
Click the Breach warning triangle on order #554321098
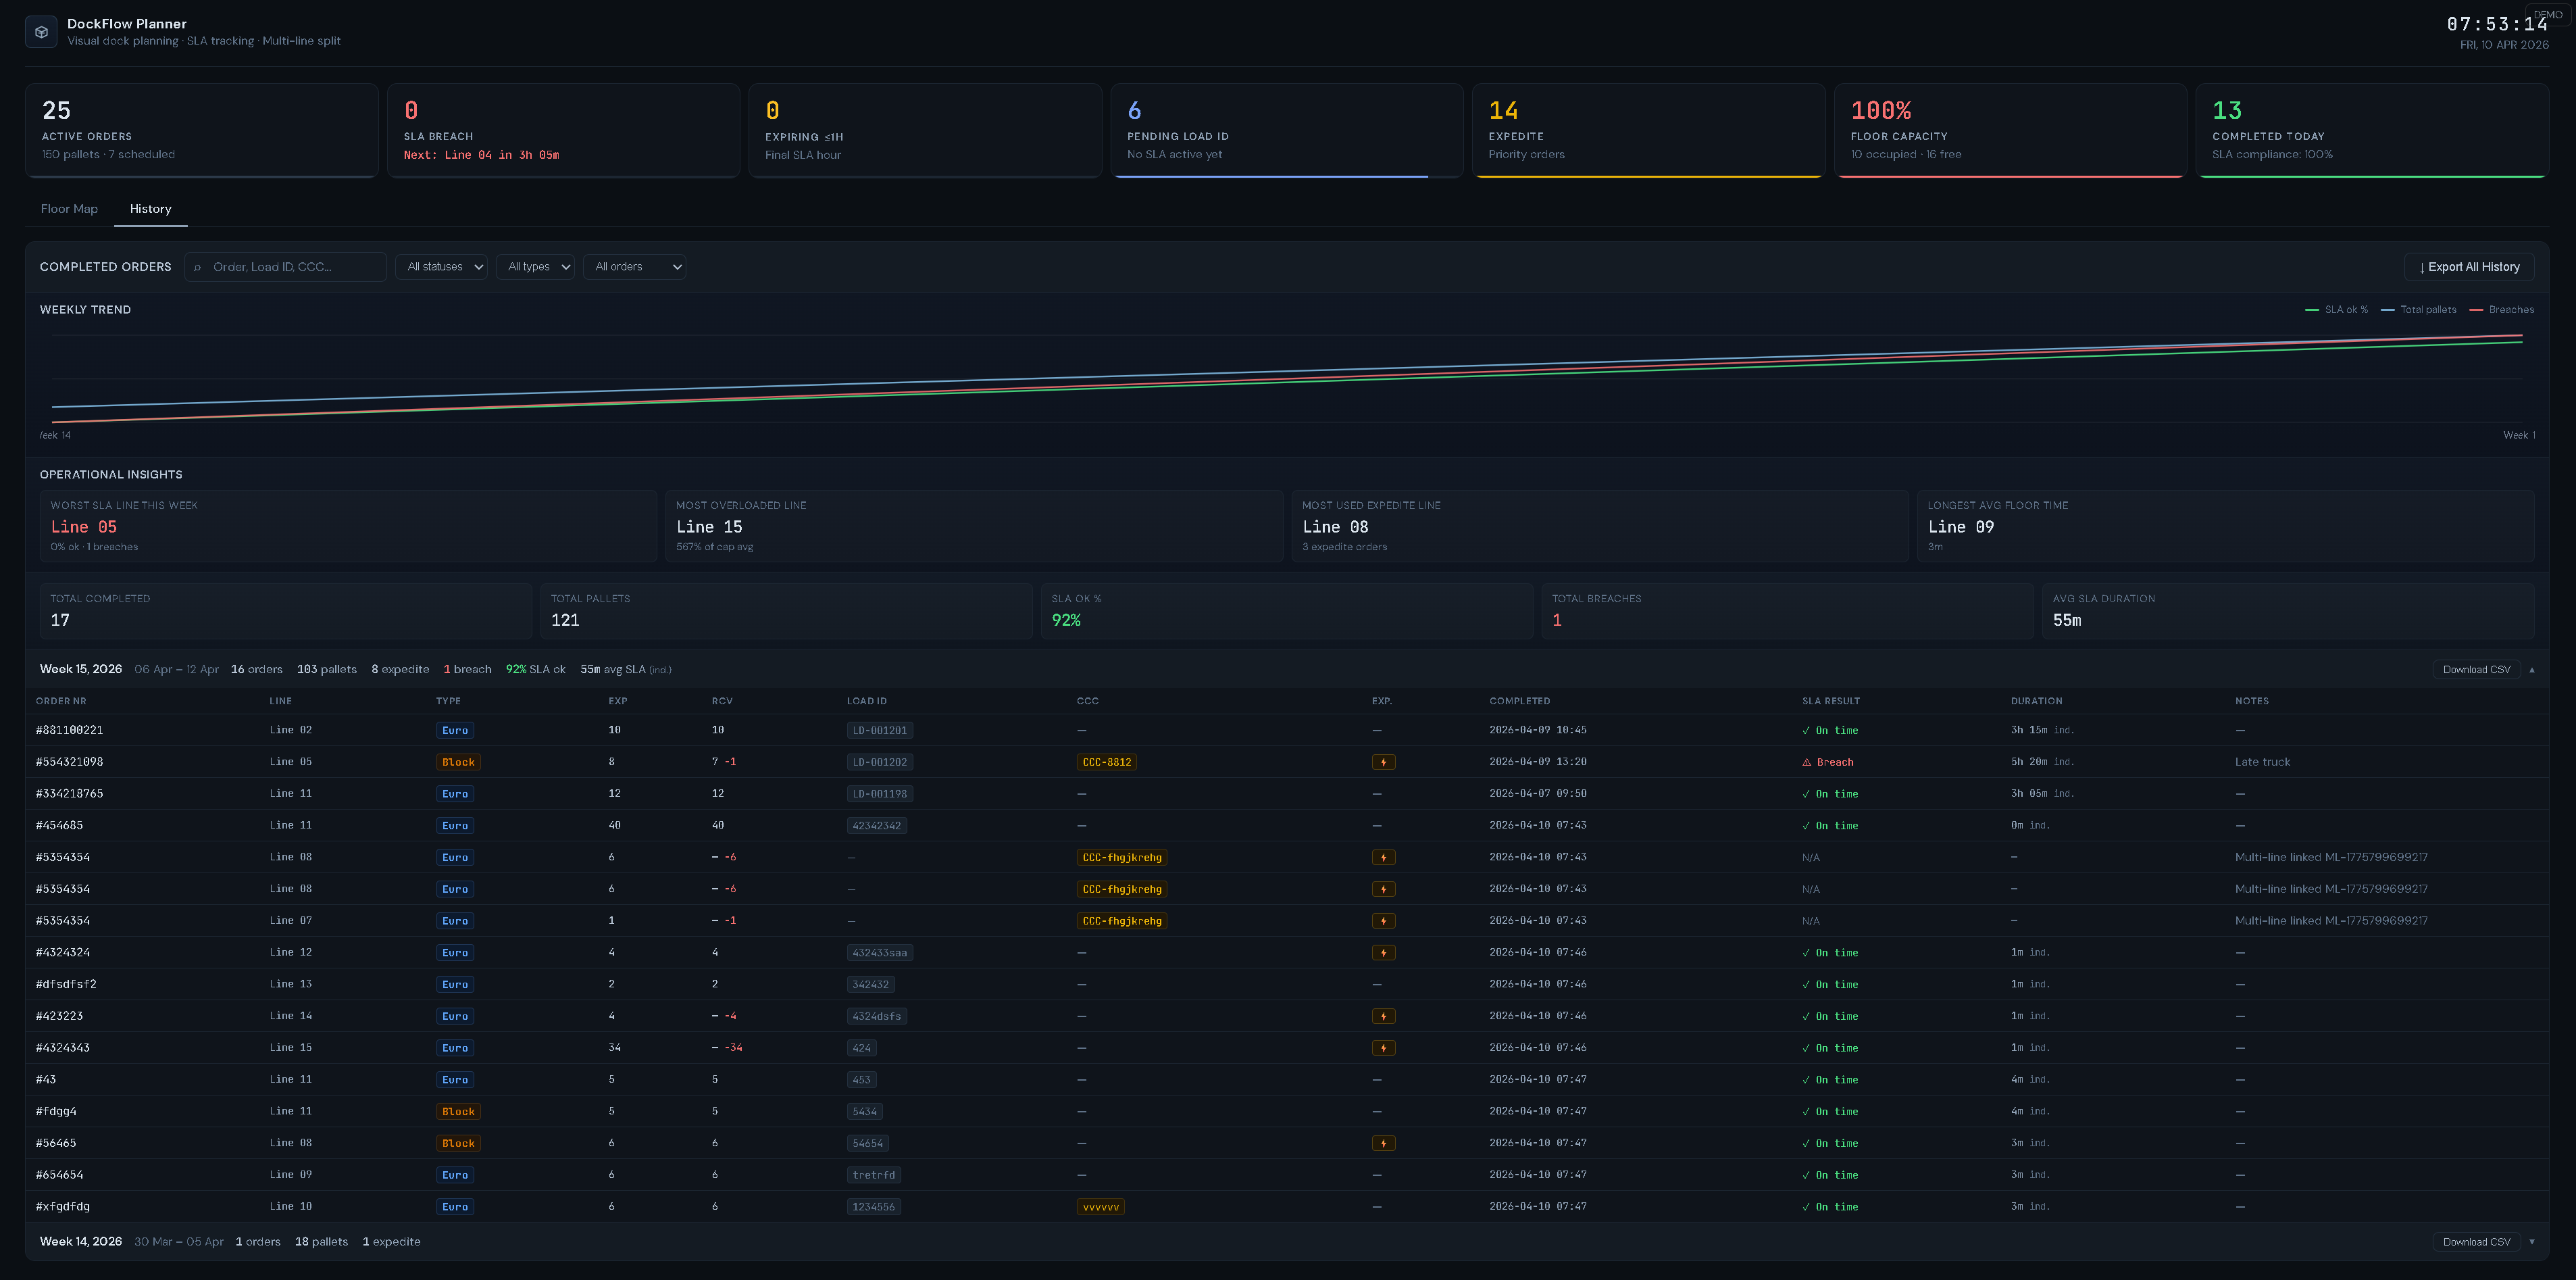[1806, 761]
